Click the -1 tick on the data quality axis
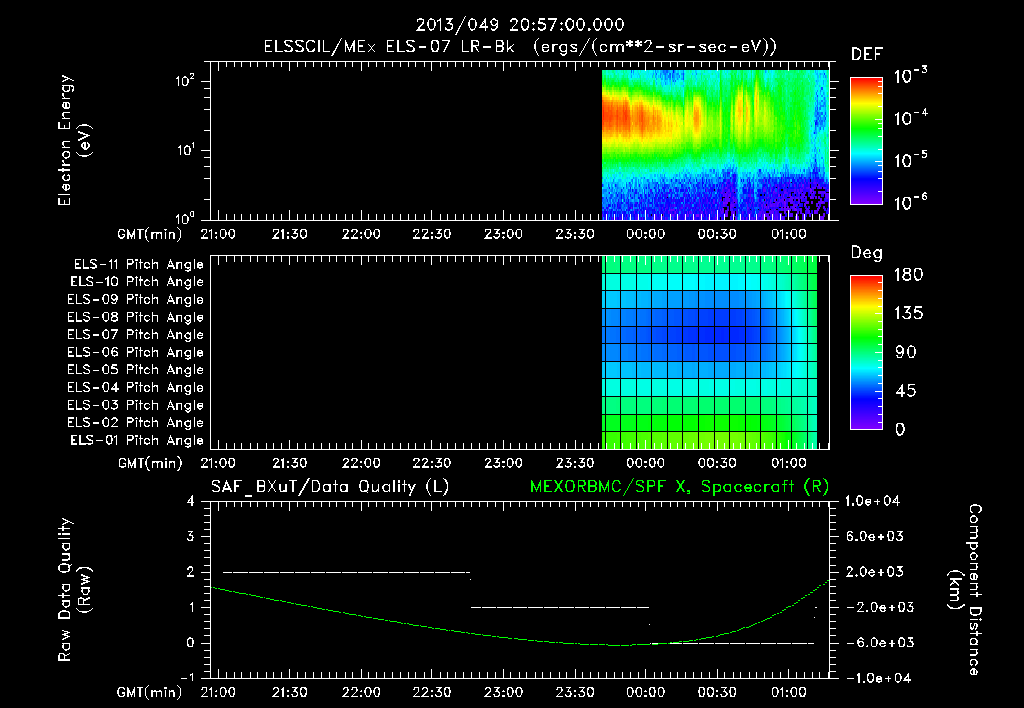The height and width of the screenshot is (708, 1024). 187,678
